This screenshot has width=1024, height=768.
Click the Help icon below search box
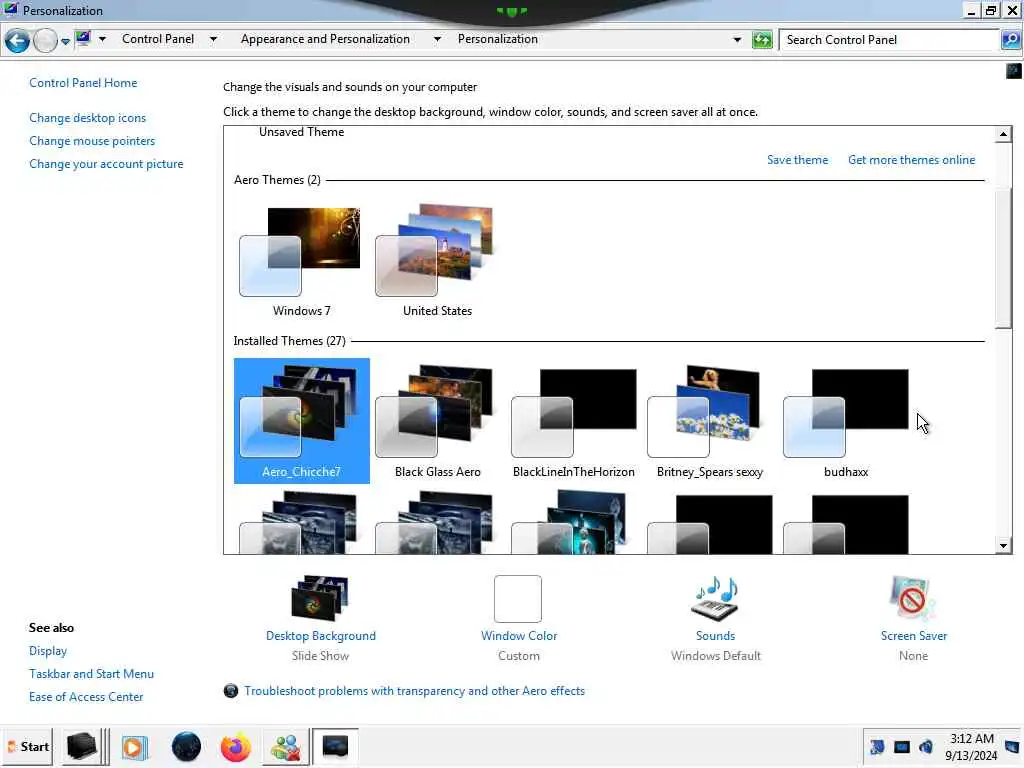1014,71
